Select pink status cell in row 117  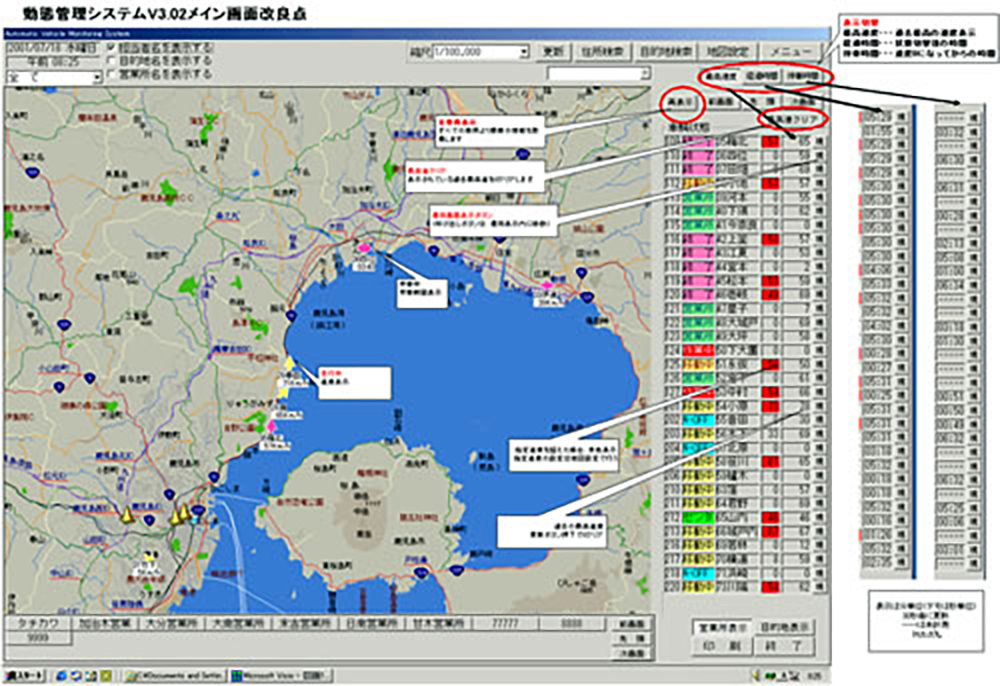698,253
